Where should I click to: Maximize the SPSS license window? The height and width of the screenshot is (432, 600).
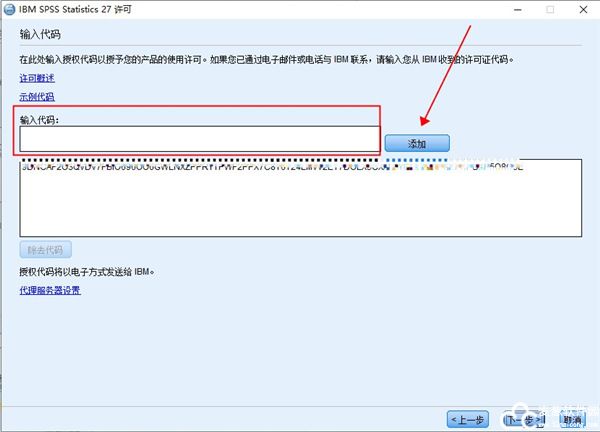coord(550,10)
